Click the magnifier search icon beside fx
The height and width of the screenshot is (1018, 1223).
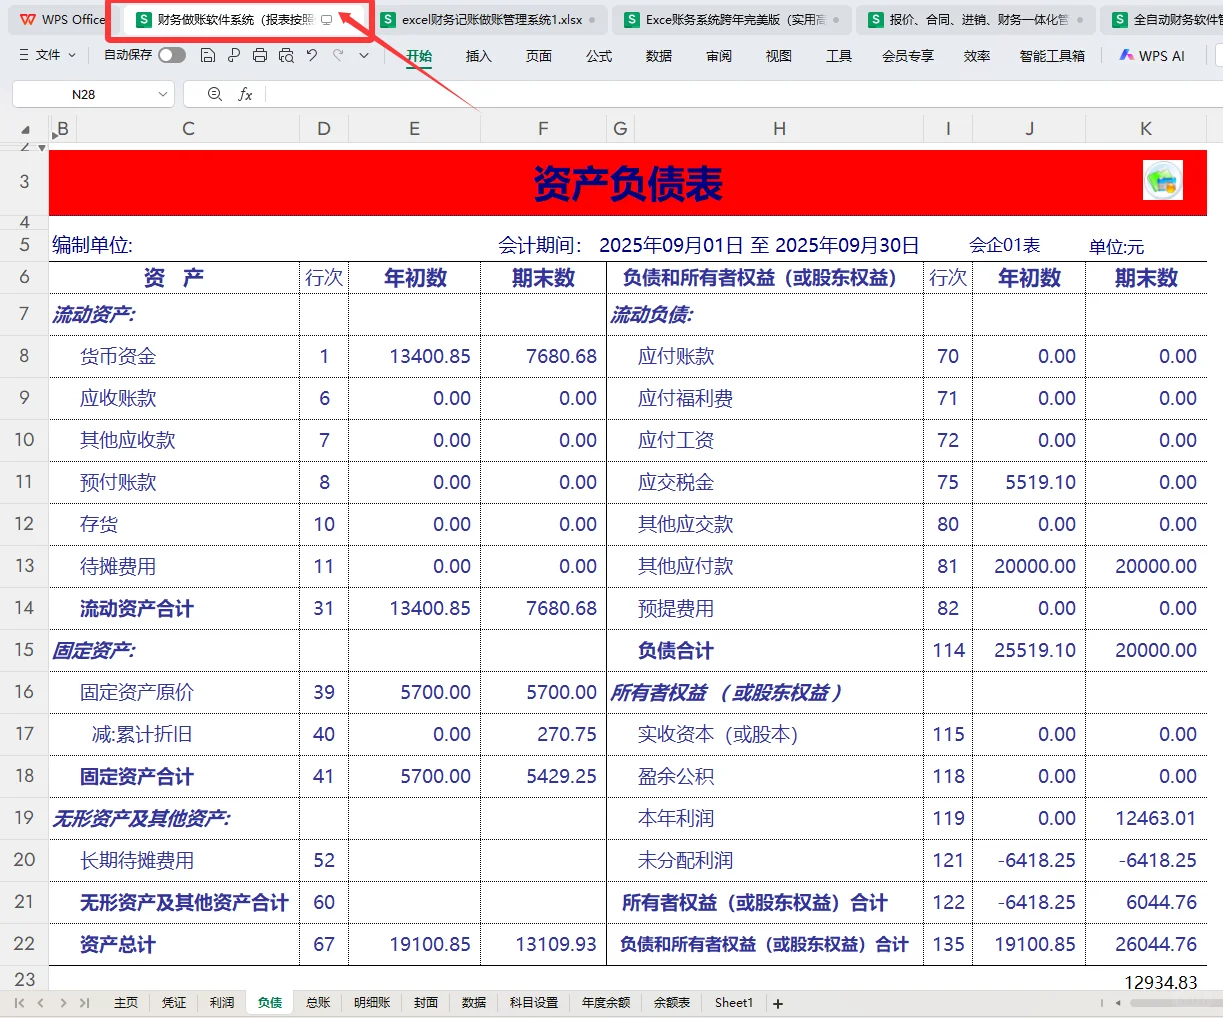click(213, 93)
